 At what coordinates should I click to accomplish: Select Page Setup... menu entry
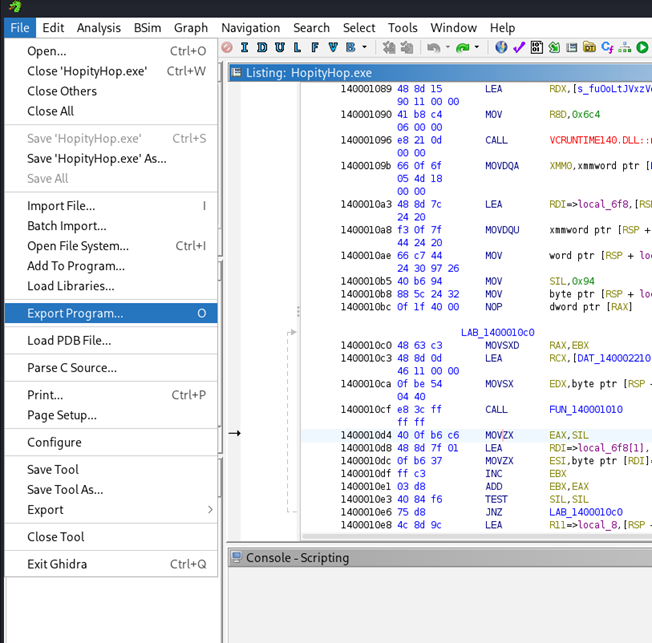tap(111, 415)
